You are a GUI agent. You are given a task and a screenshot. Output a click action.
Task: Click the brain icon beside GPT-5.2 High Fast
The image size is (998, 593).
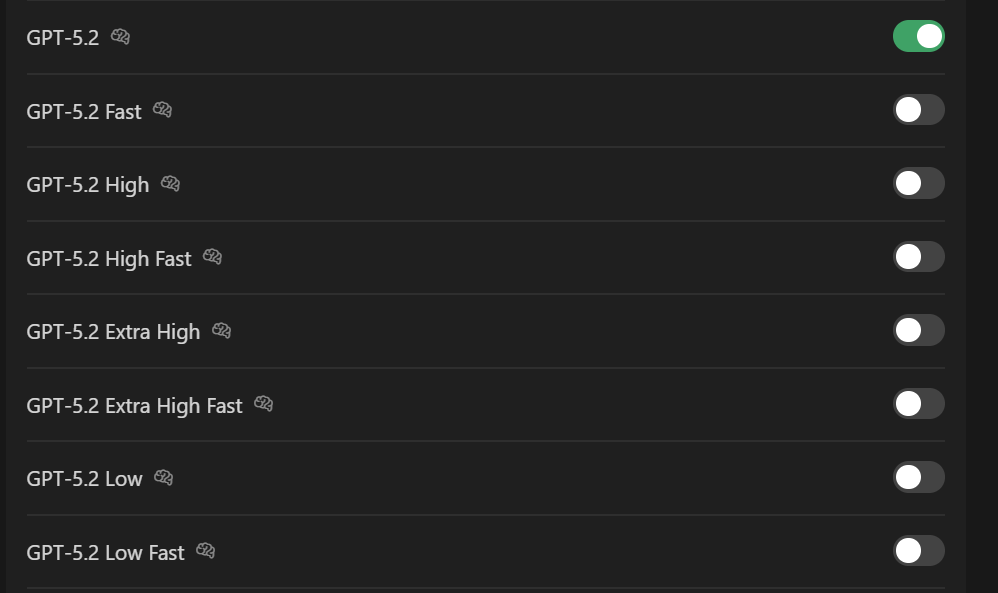coord(212,257)
